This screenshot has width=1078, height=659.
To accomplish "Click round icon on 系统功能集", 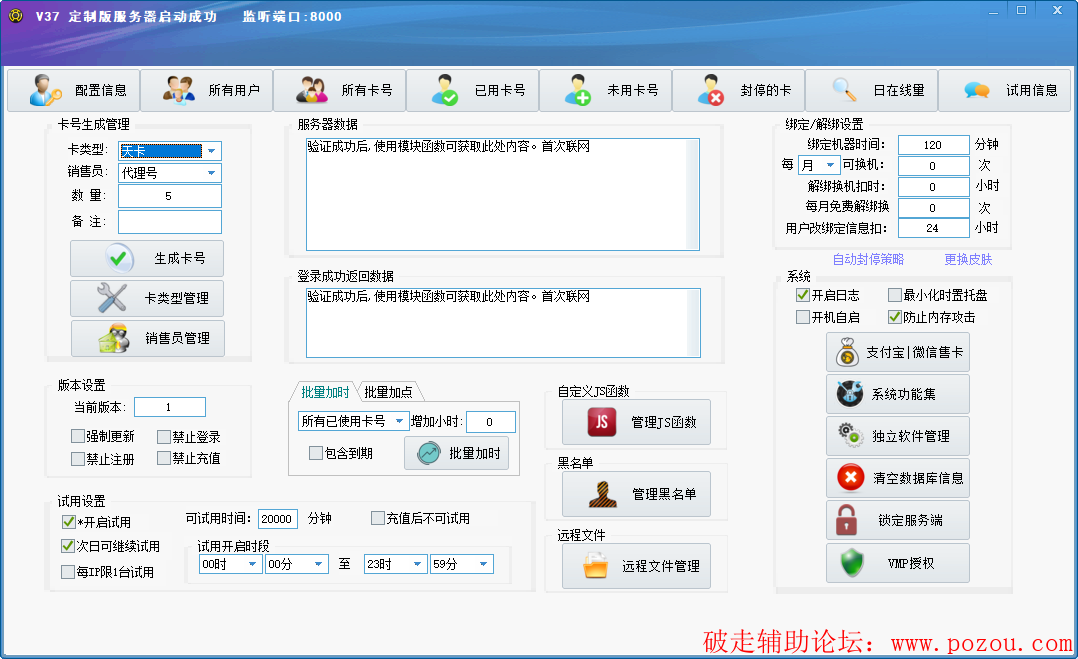I will coord(850,394).
